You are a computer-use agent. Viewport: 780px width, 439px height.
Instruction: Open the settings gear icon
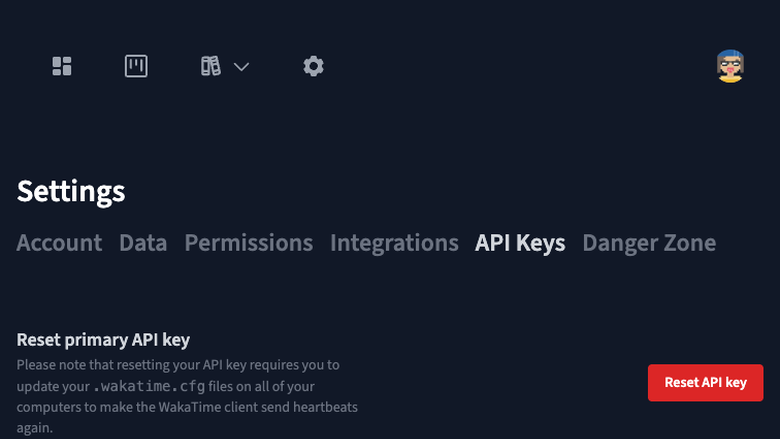313,66
